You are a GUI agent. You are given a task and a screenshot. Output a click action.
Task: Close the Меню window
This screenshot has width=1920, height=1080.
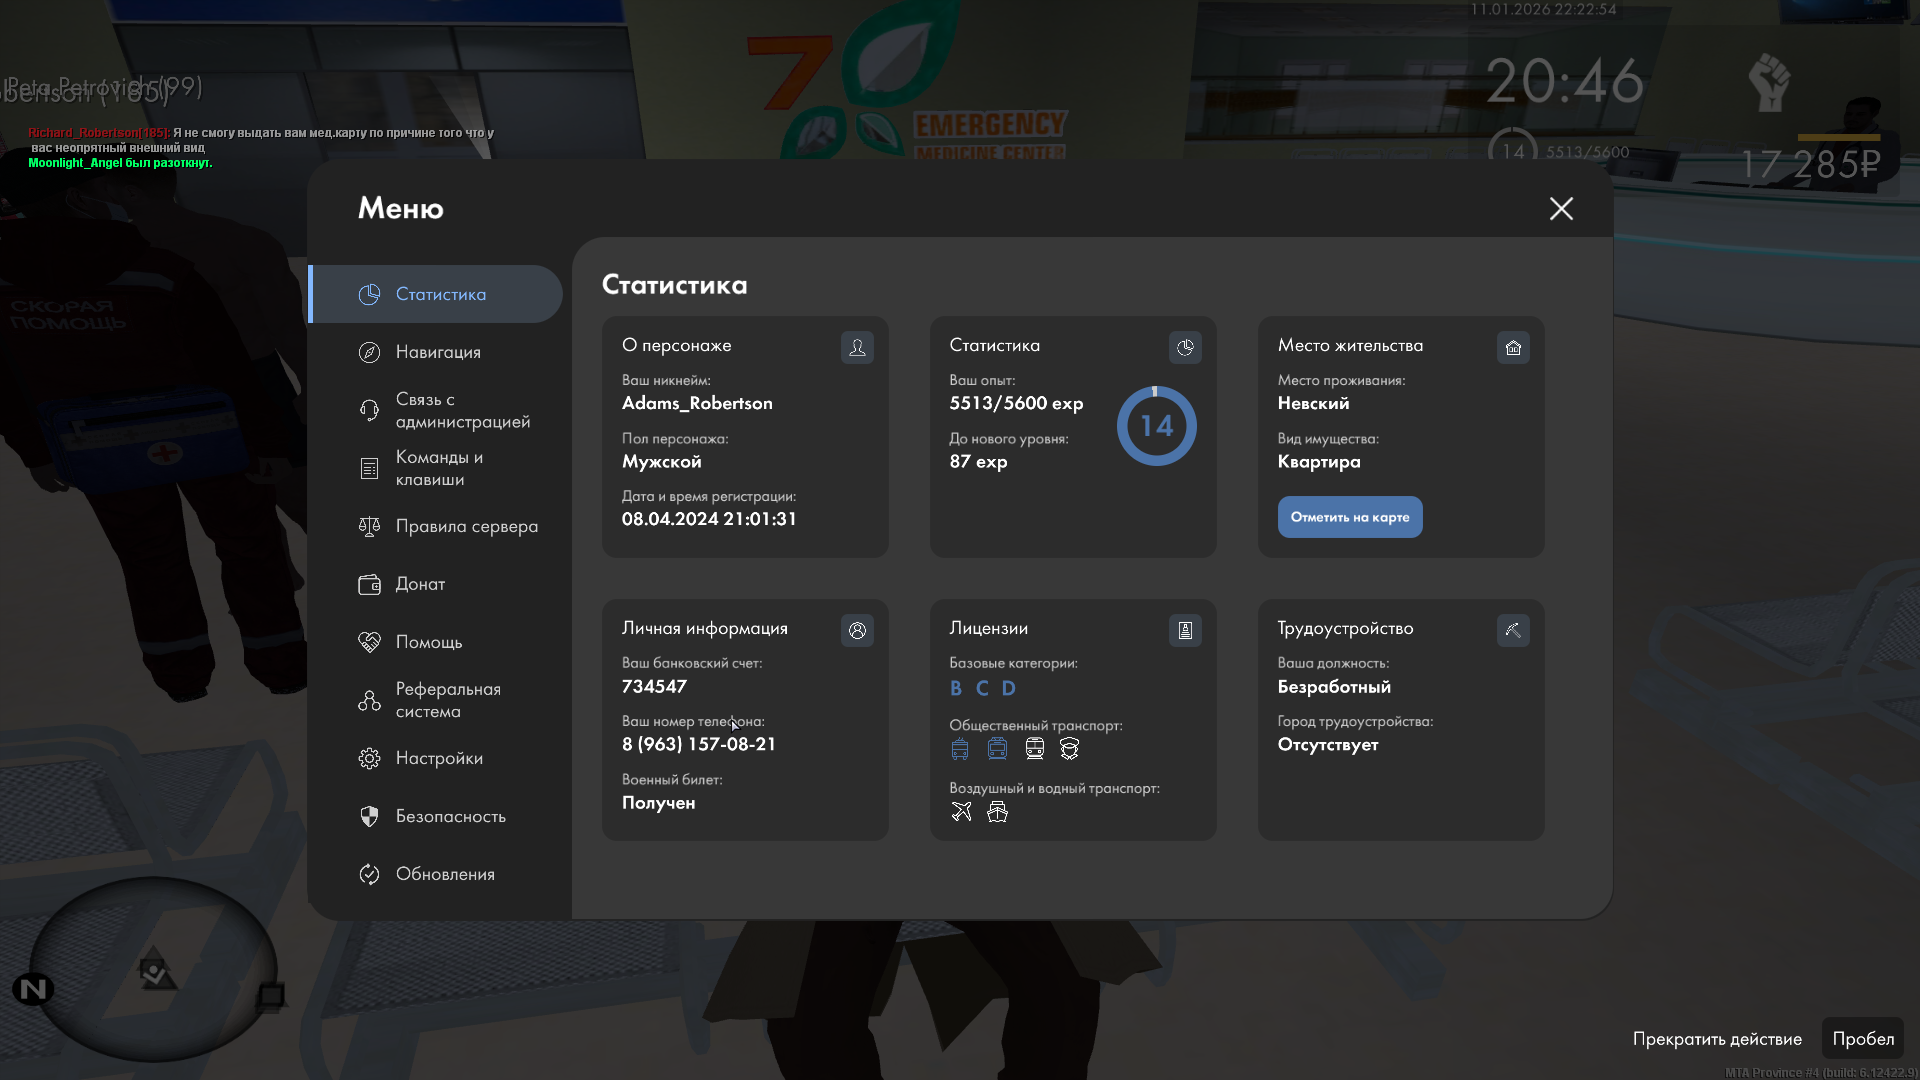[x=1561, y=208]
